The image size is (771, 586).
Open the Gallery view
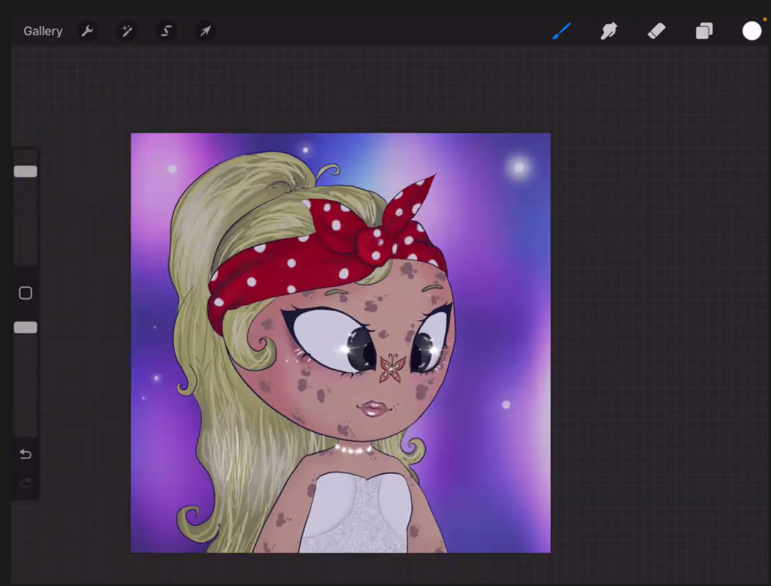tap(43, 31)
